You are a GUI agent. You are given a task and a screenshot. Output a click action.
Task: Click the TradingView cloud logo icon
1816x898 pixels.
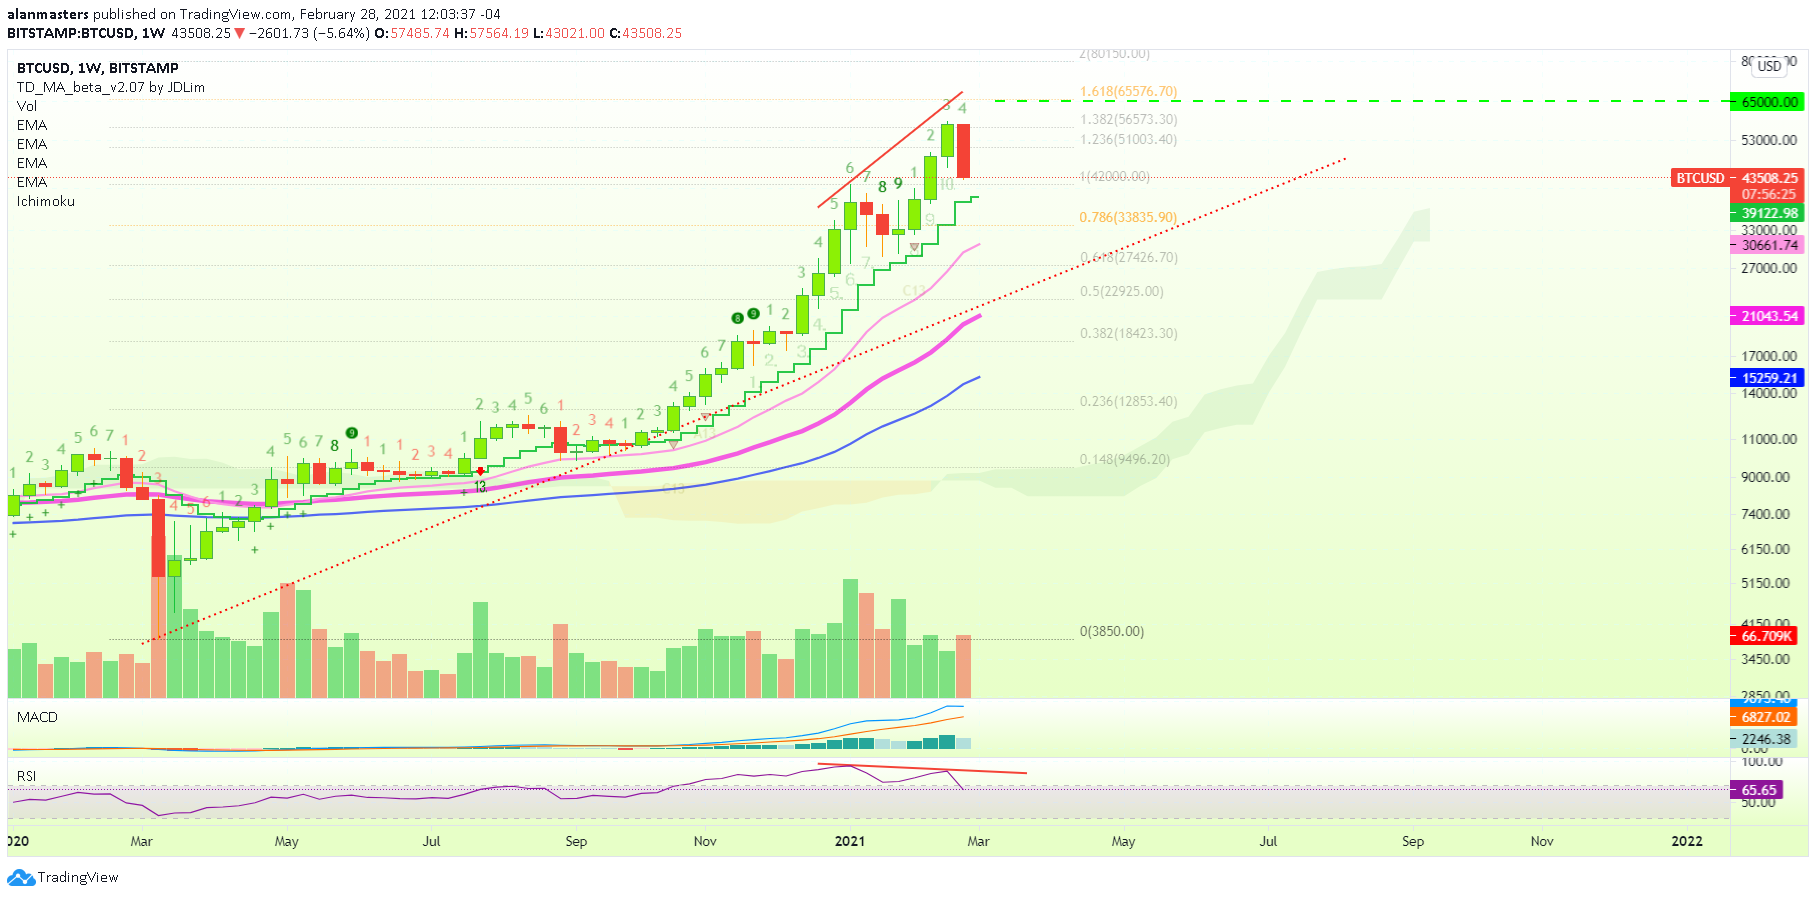(21, 878)
